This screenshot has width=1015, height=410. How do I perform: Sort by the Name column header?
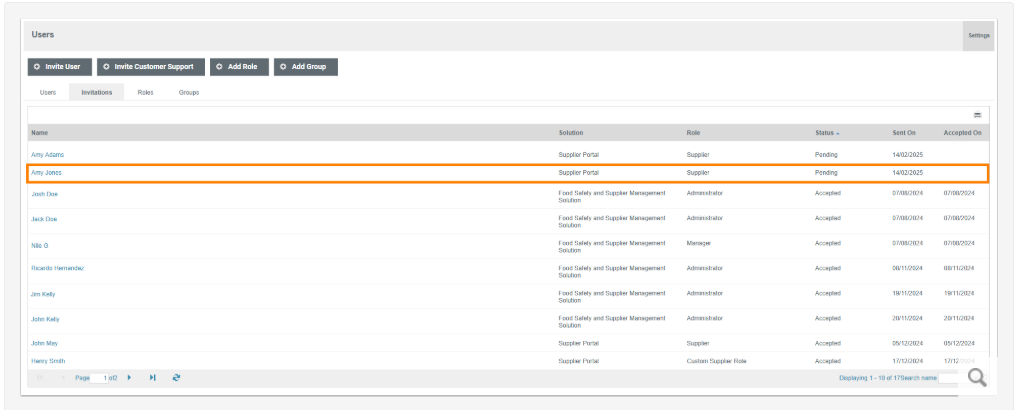[x=40, y=133]
